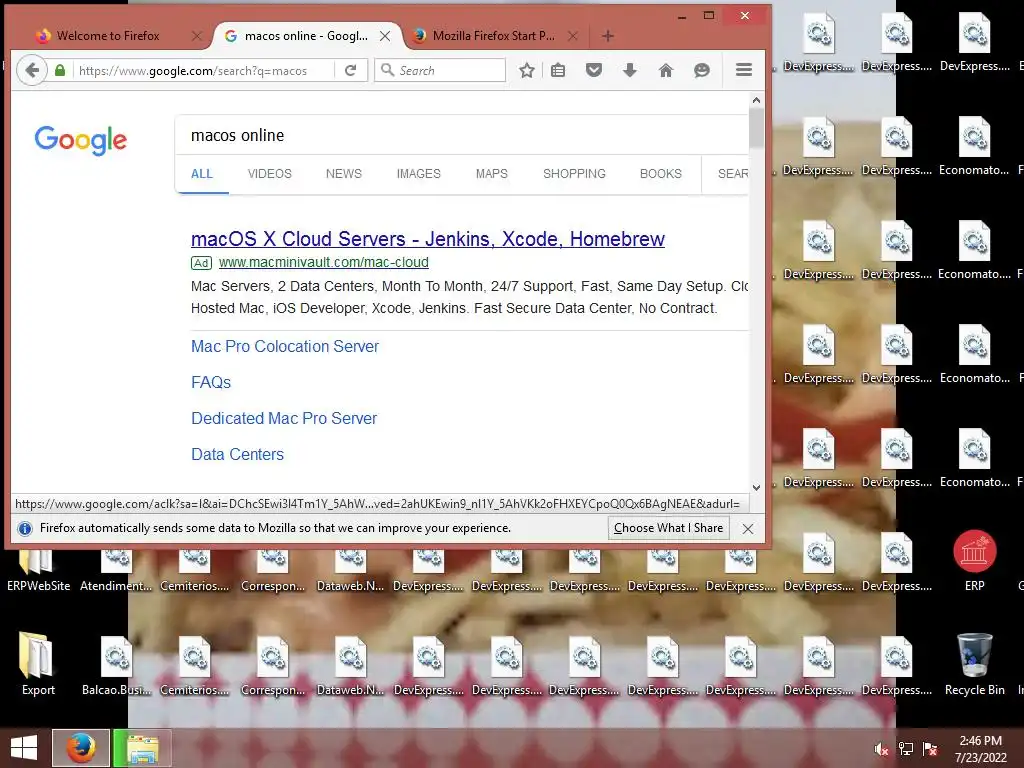Bookmark this page with star icon
Viewport: 1024px width, 768px height.
[526, 71]
